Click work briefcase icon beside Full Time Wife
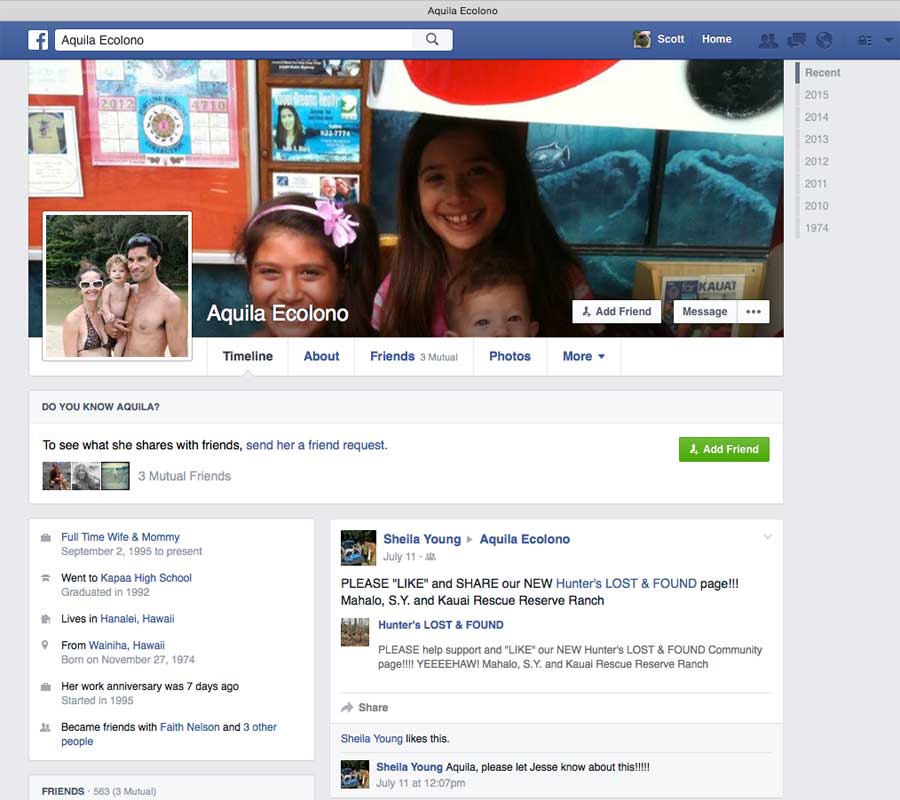This screenshot has height=800, width=900. pos(45,538)
